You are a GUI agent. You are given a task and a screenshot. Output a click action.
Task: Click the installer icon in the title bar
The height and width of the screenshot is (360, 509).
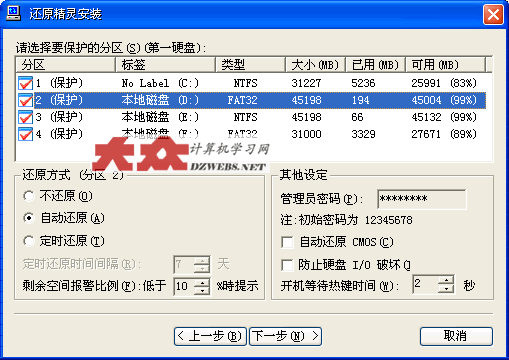(x=13, y=13)
